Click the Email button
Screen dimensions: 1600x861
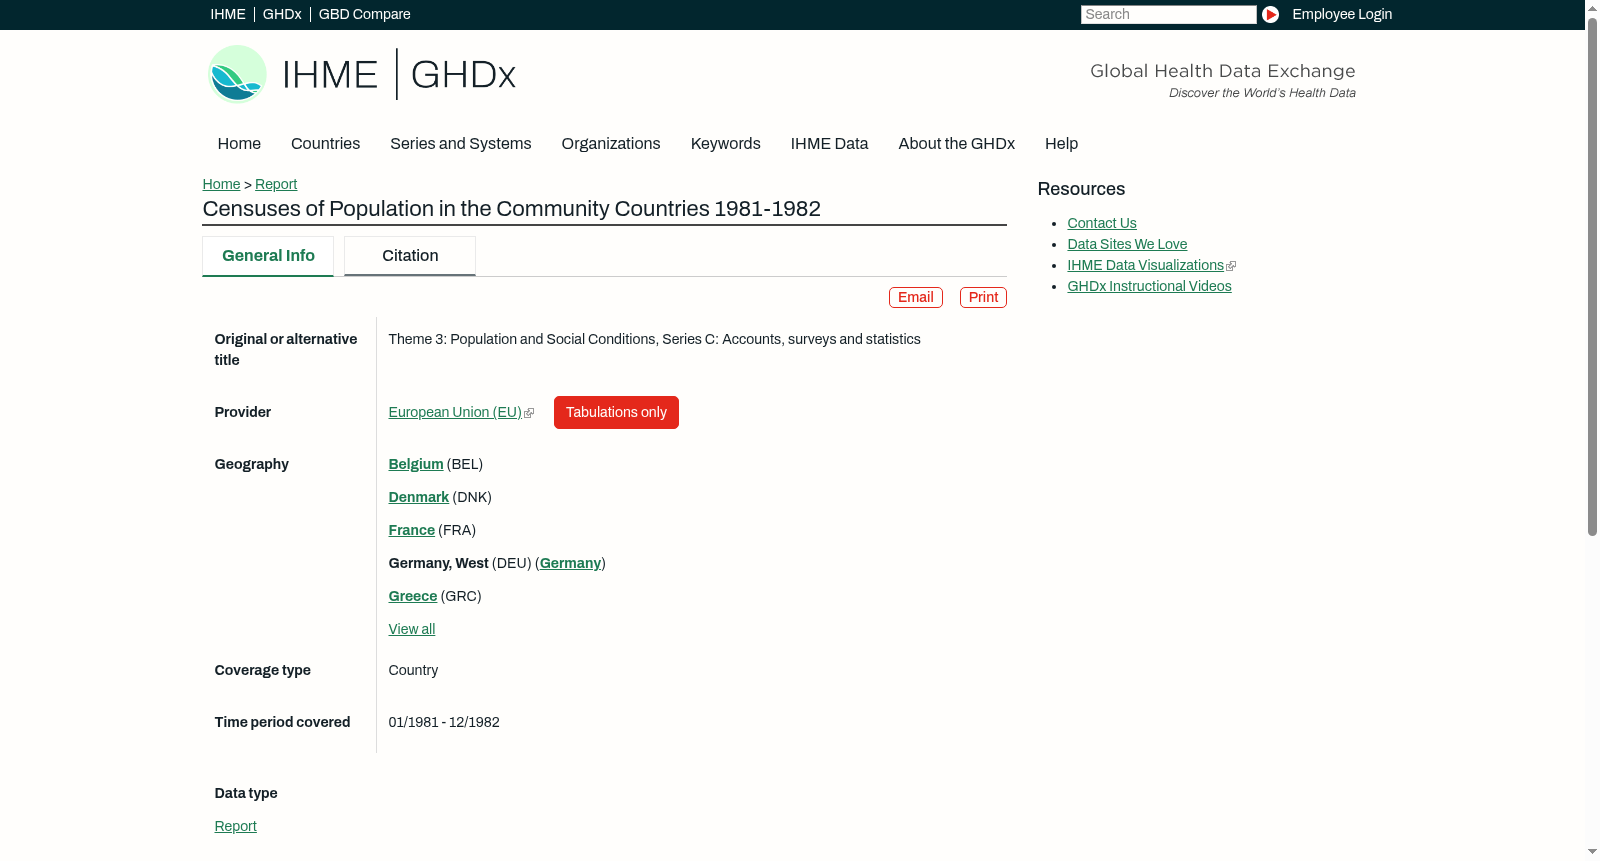(916, 297)
